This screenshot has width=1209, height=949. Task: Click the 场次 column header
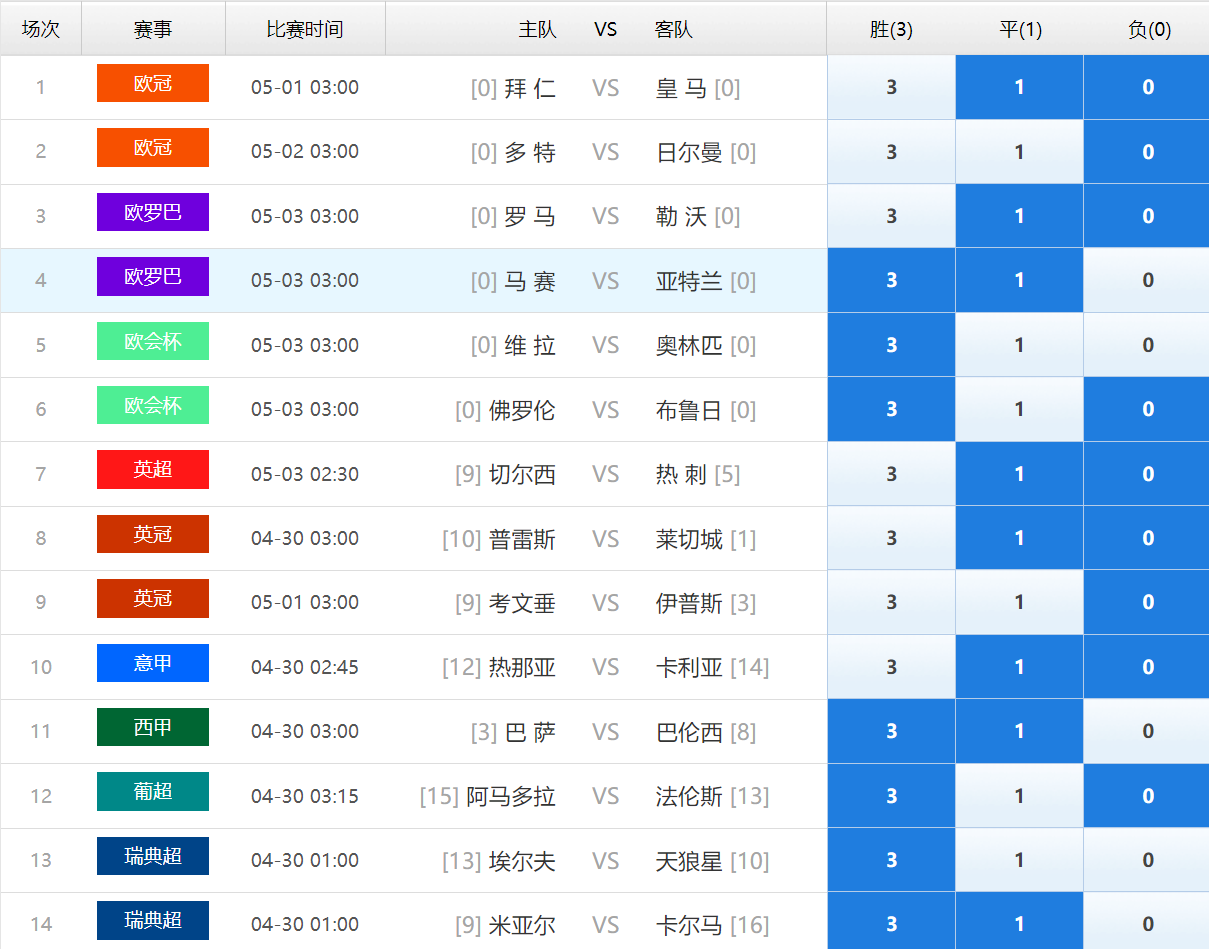(41, 29)
